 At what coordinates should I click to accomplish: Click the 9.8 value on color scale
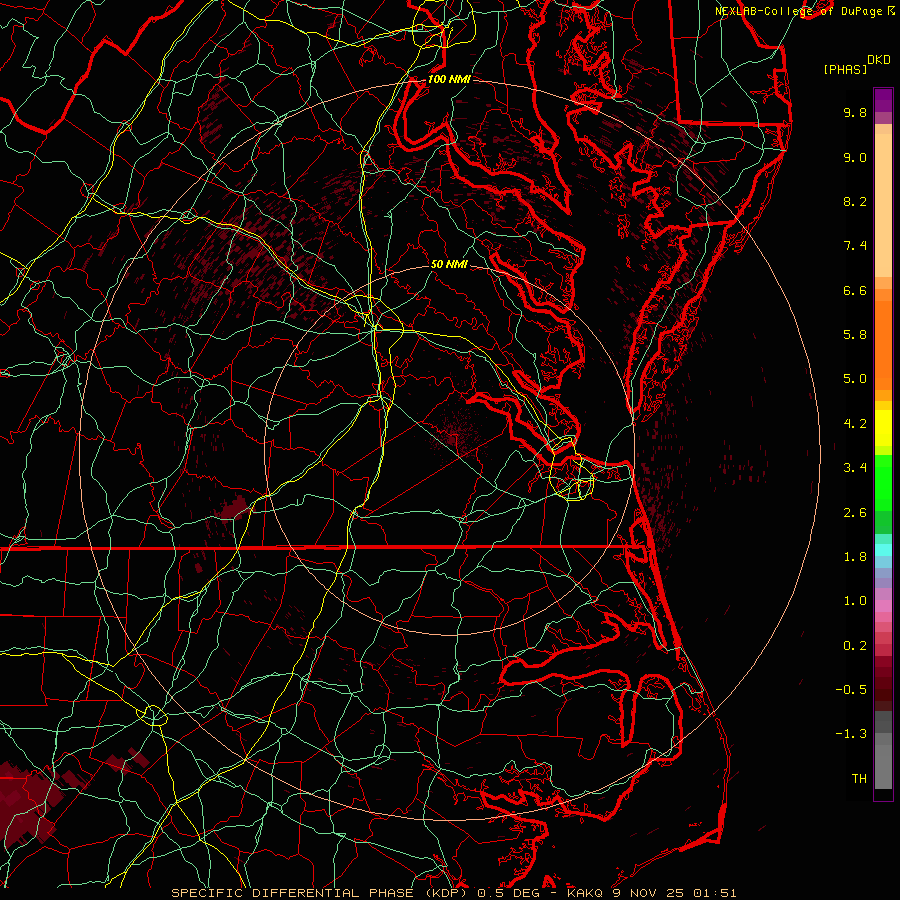point(855,112)
